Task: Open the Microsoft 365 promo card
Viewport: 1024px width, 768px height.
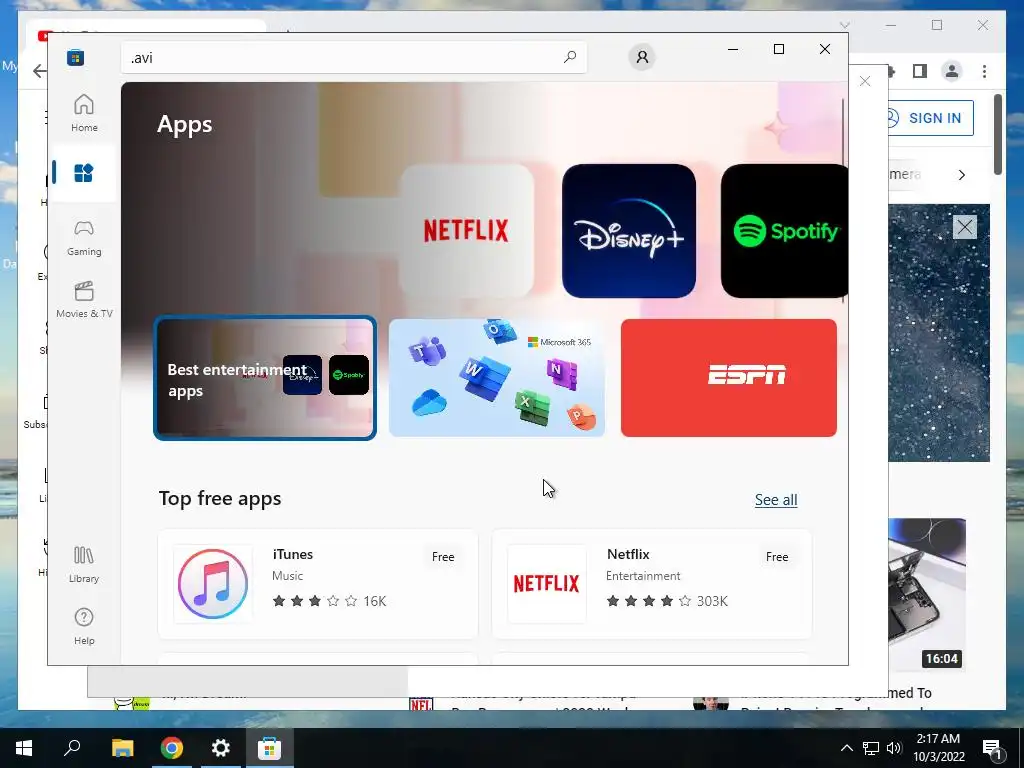Action: pos(496,378)
